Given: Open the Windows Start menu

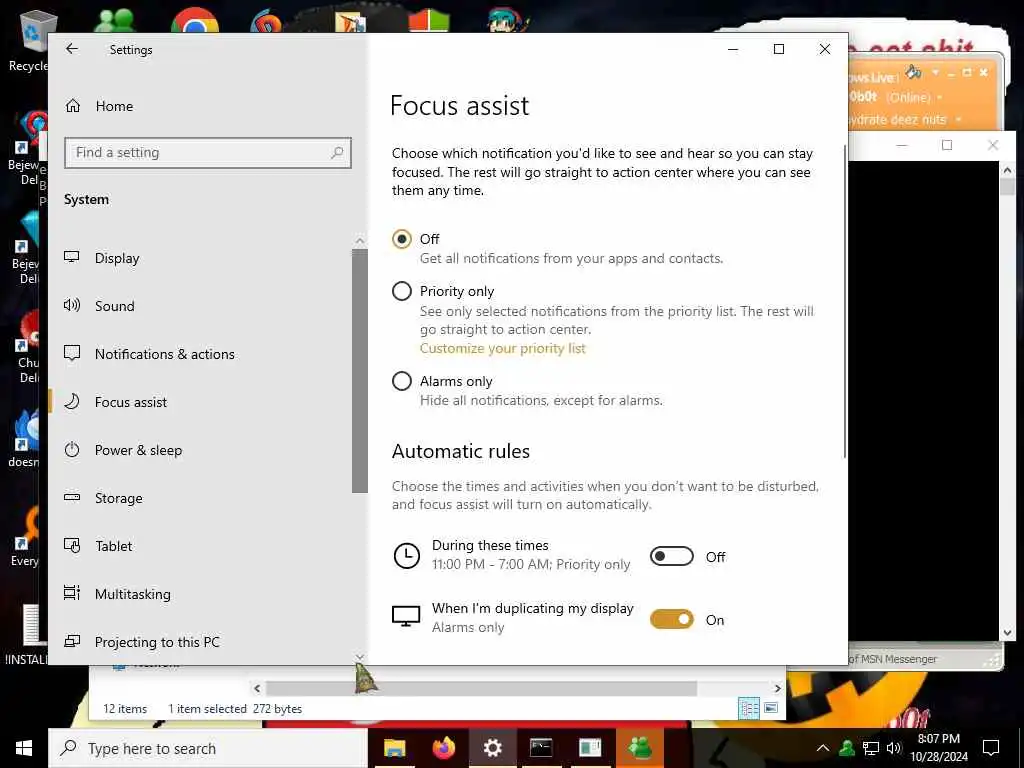Looking at the screenshot, I should click(x=24, y=748).
